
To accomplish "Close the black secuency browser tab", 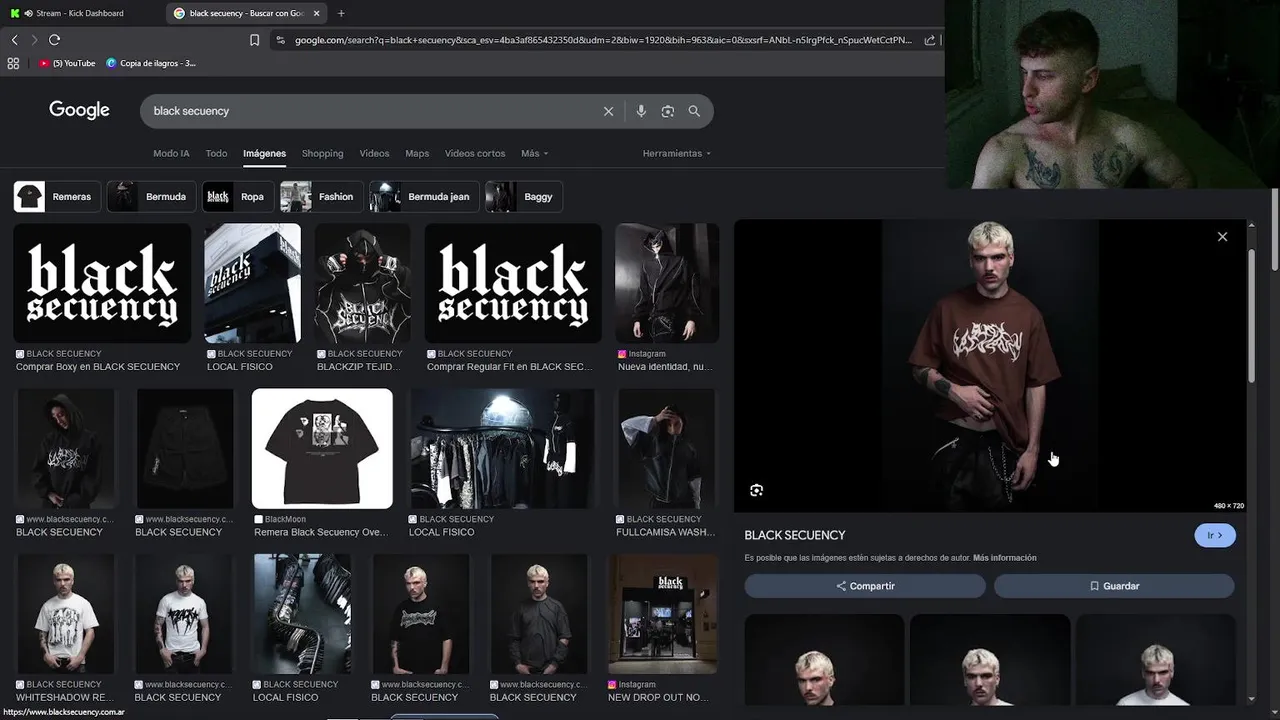I will pyautogui.click(x=316, y=13).
